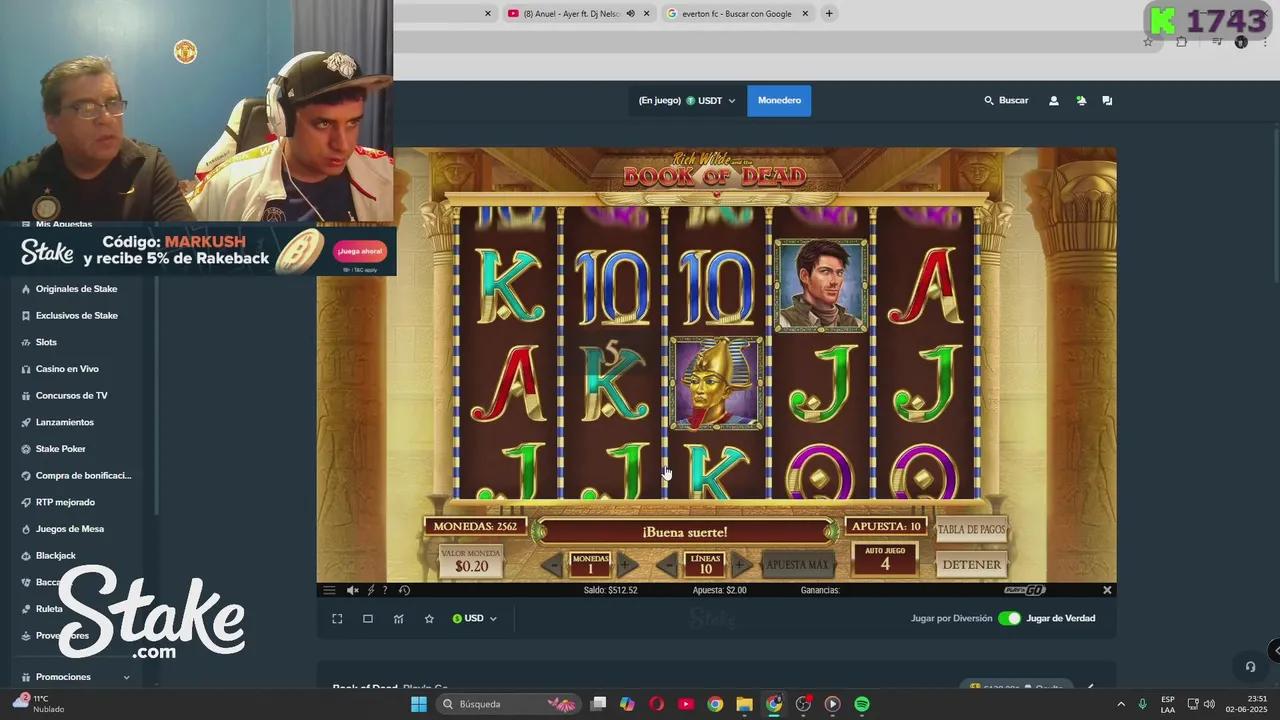Toggle Jugar de Verdad switch
The height and width of the screenshot is (720, 1280).
point(1010,618)
